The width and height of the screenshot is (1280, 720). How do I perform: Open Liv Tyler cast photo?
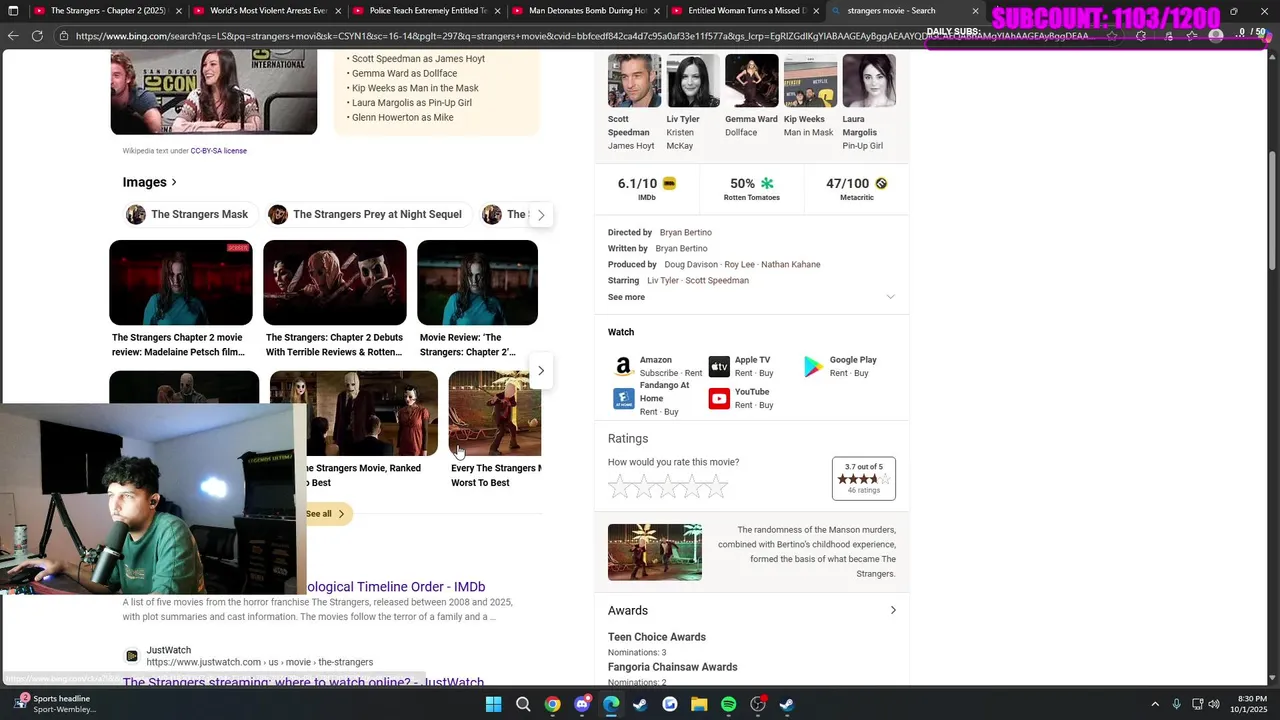click(x=693, y=81)
